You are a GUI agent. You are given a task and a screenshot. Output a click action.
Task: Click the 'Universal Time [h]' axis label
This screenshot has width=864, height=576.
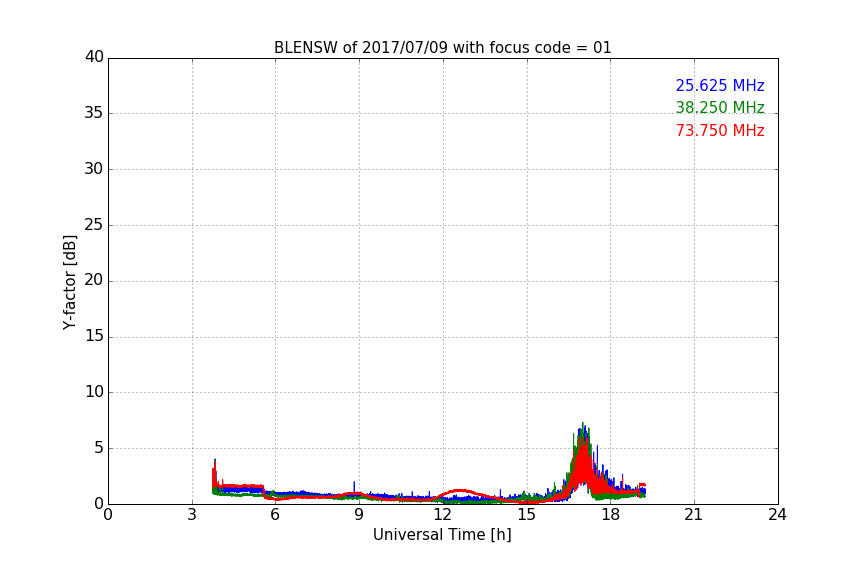click(x=442, y=535)
